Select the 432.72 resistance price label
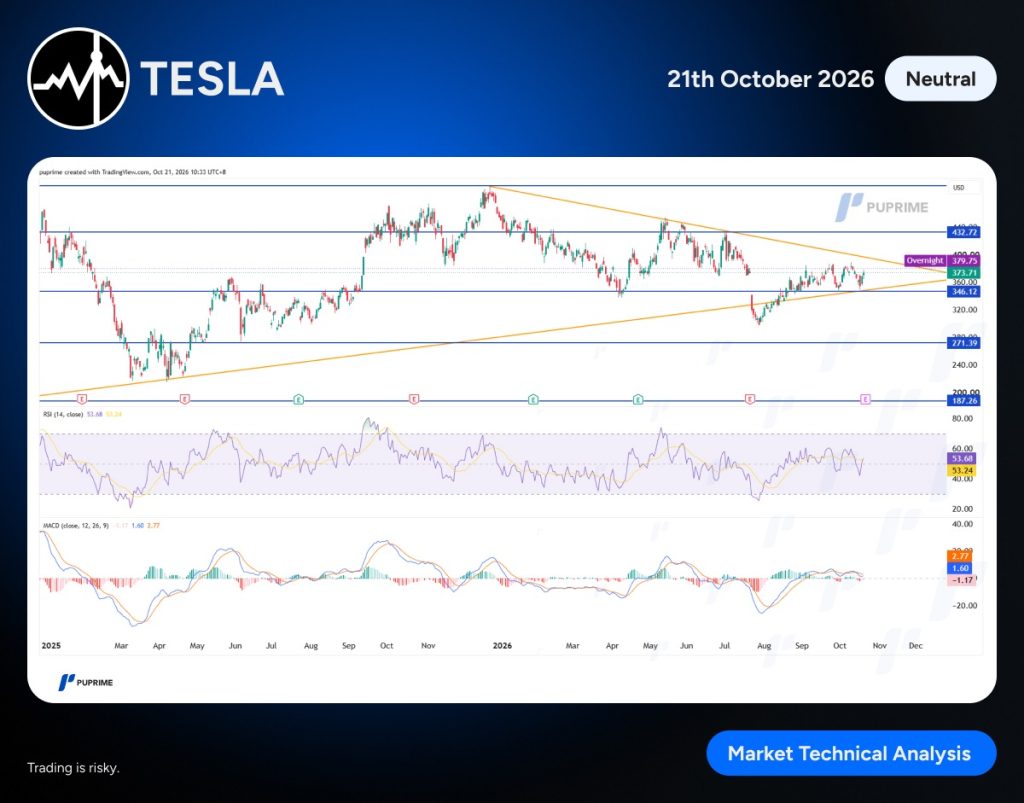Screen dimensions: 1024x803 pyautogui.click(x=964, y=232)
